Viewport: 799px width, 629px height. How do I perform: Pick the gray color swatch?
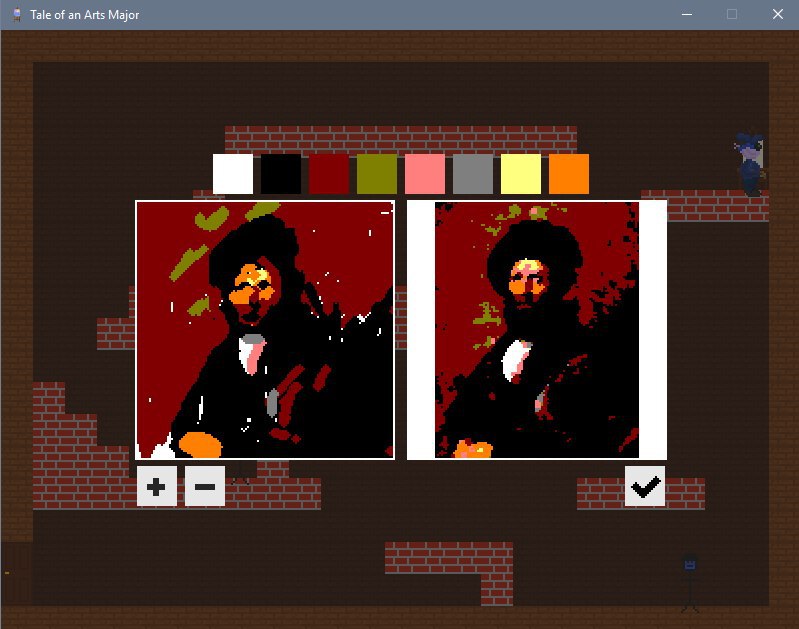pyautogui.click(x=472, y=174)
